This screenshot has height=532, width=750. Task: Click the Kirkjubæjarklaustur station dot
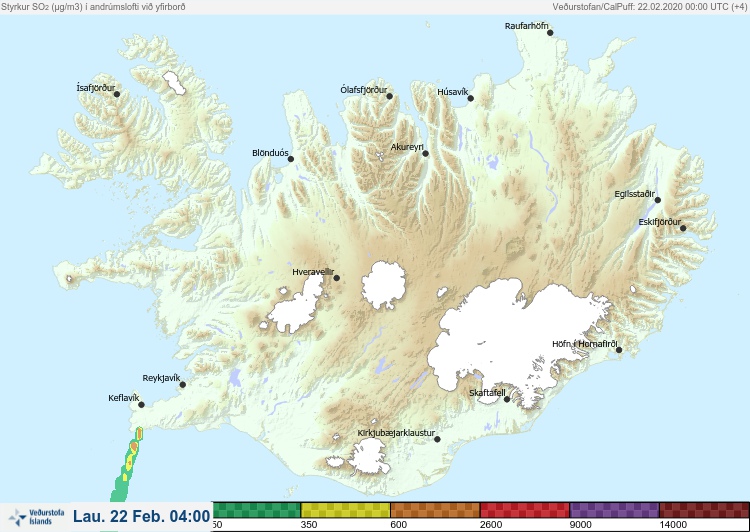[437, 439]
